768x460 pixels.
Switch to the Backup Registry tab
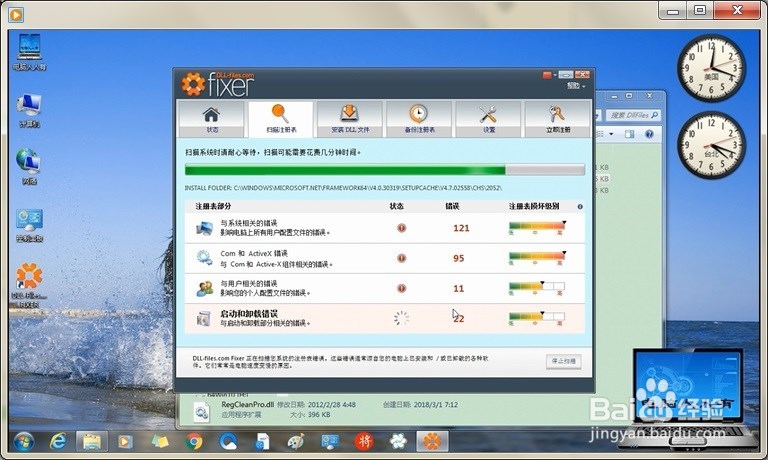419,119
